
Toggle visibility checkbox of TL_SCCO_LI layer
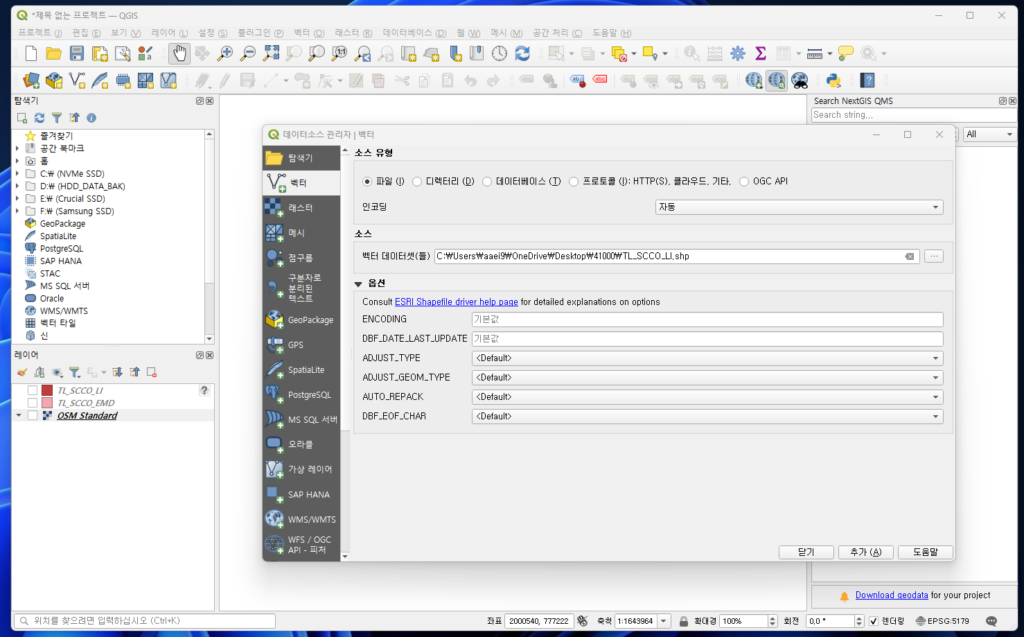(x=33, y=390)
